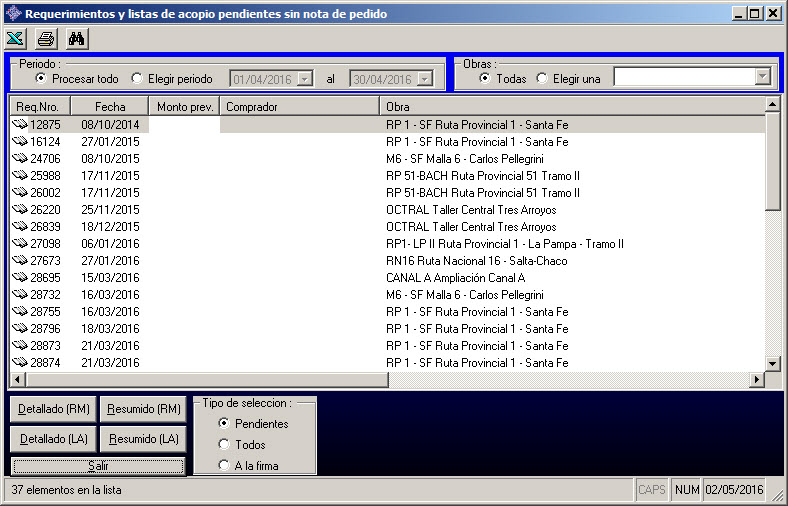
Task: Click the binoculars search icon
Action: pos(77,39)
